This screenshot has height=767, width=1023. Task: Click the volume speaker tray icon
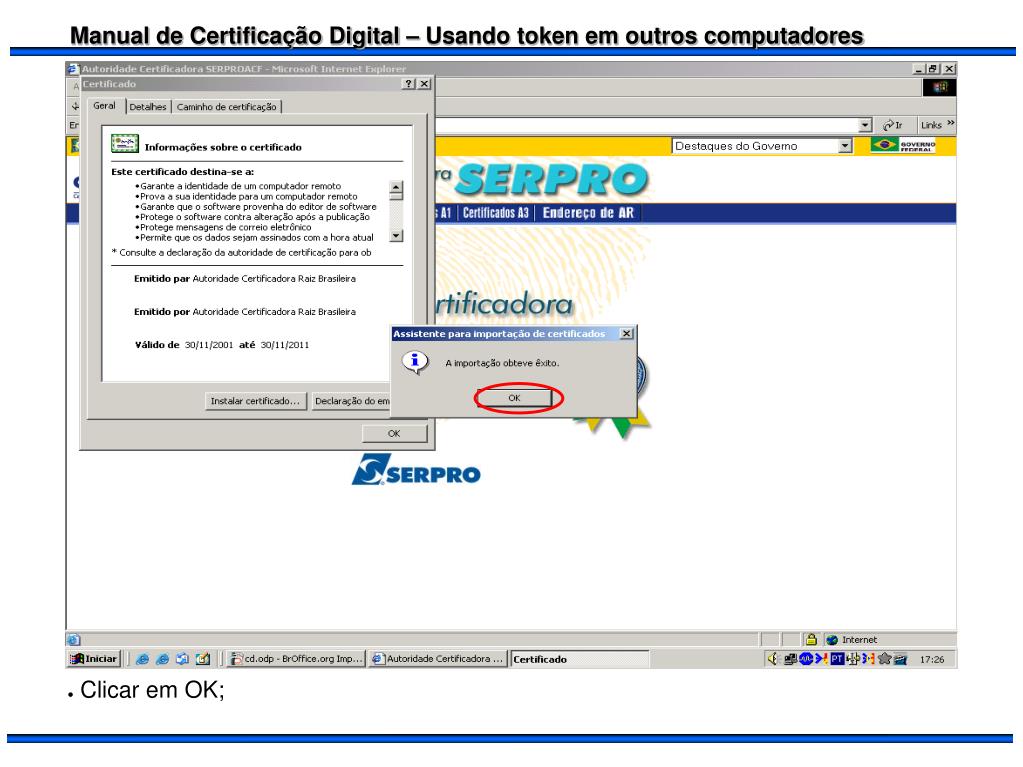tap(773, 659)
